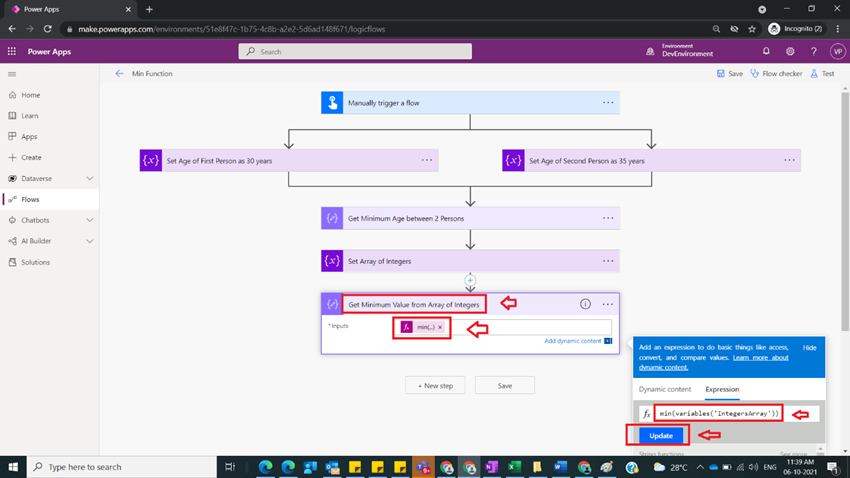Open the VP account avatar
The height and width of the screenshot is (478, 850).
pyautogui.click(x=838, y=51)
